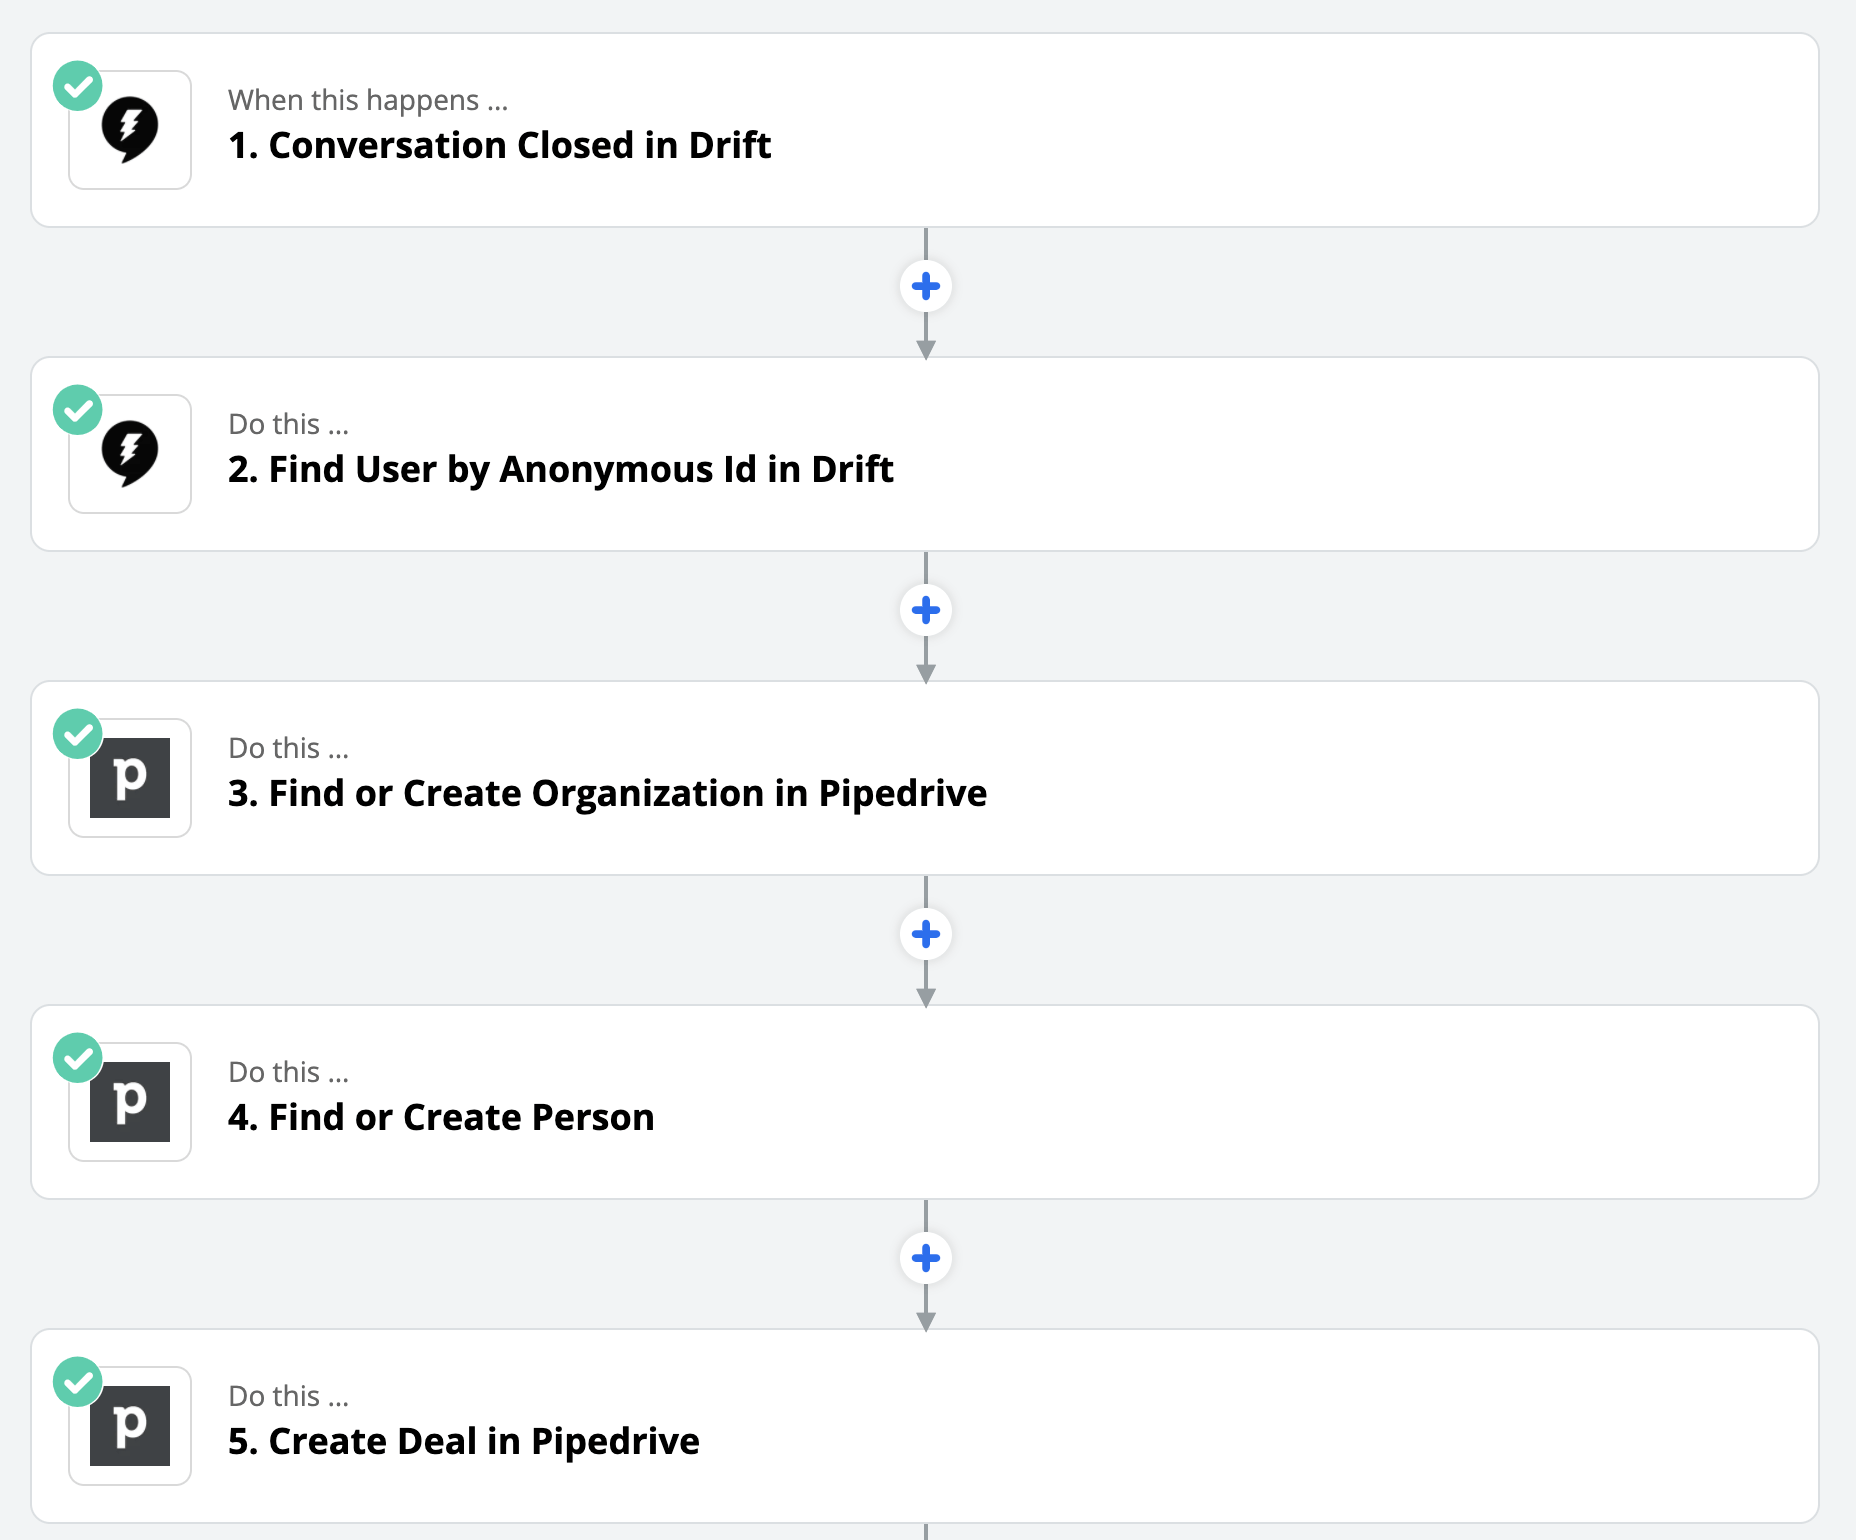The height and width of the screenshot is (1540, 1856).
Task: Add a step after Conversation Closed trigger
Action: pyautogui.click(x=926, y=286)
